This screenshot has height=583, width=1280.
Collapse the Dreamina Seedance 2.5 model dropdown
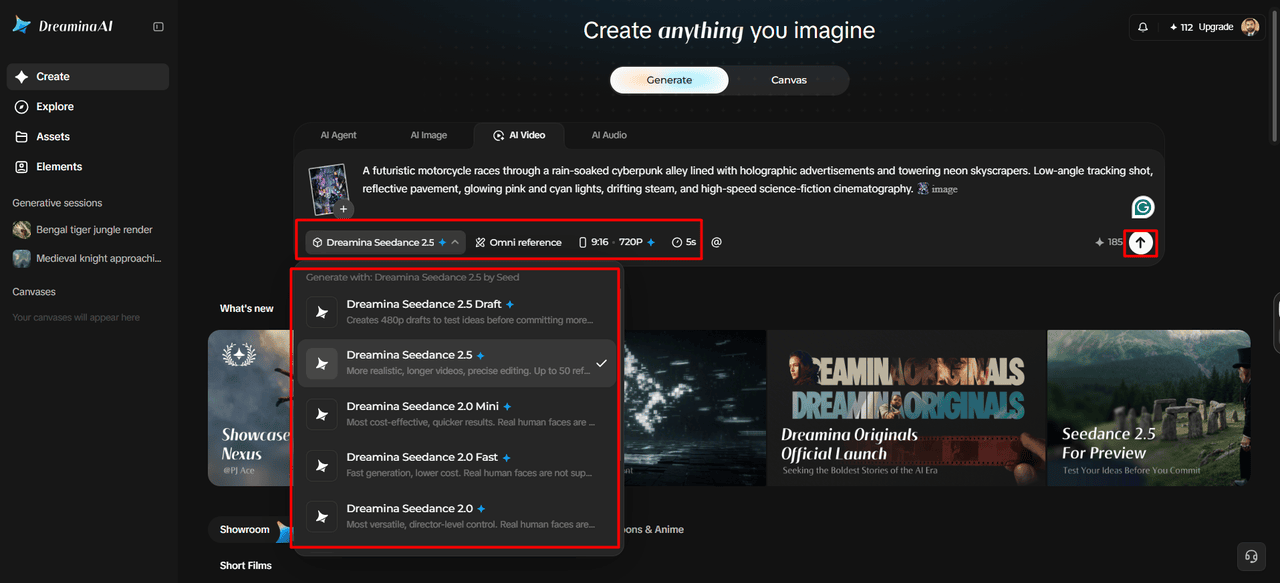(386, 242)
